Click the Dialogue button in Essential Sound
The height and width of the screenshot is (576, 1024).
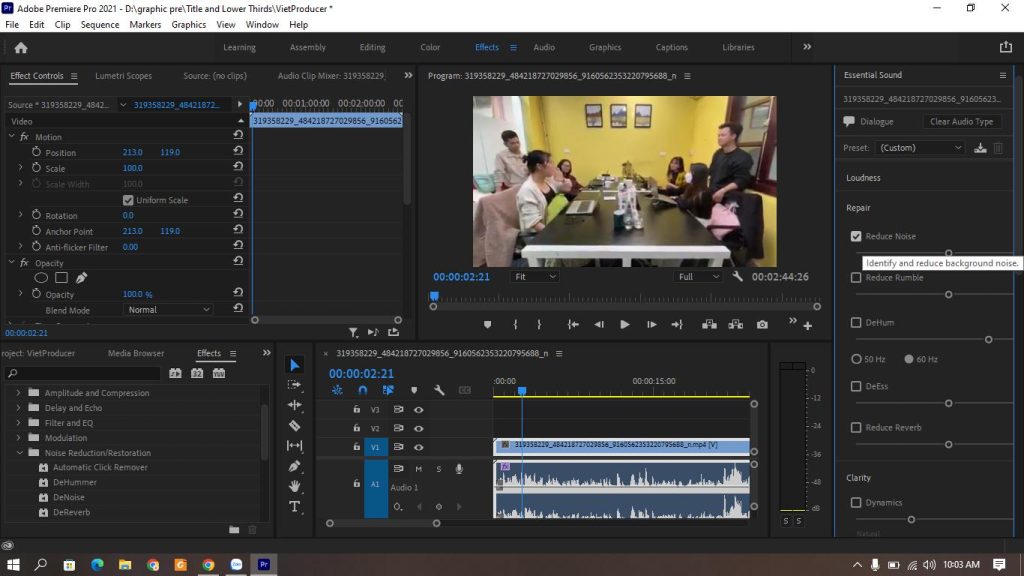[x=875, y=121]
